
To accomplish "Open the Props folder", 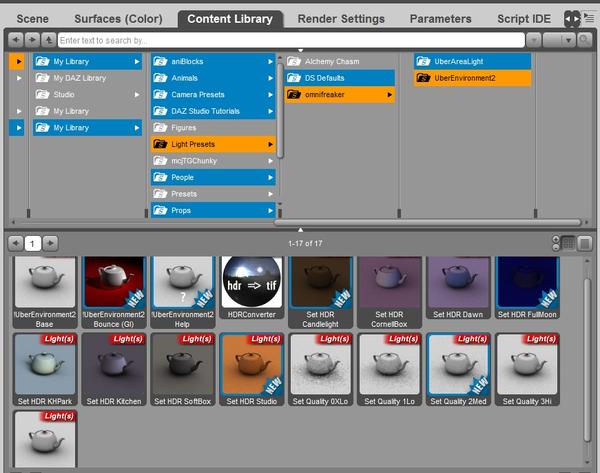I will pyautogui.click(x=213, y=210).
